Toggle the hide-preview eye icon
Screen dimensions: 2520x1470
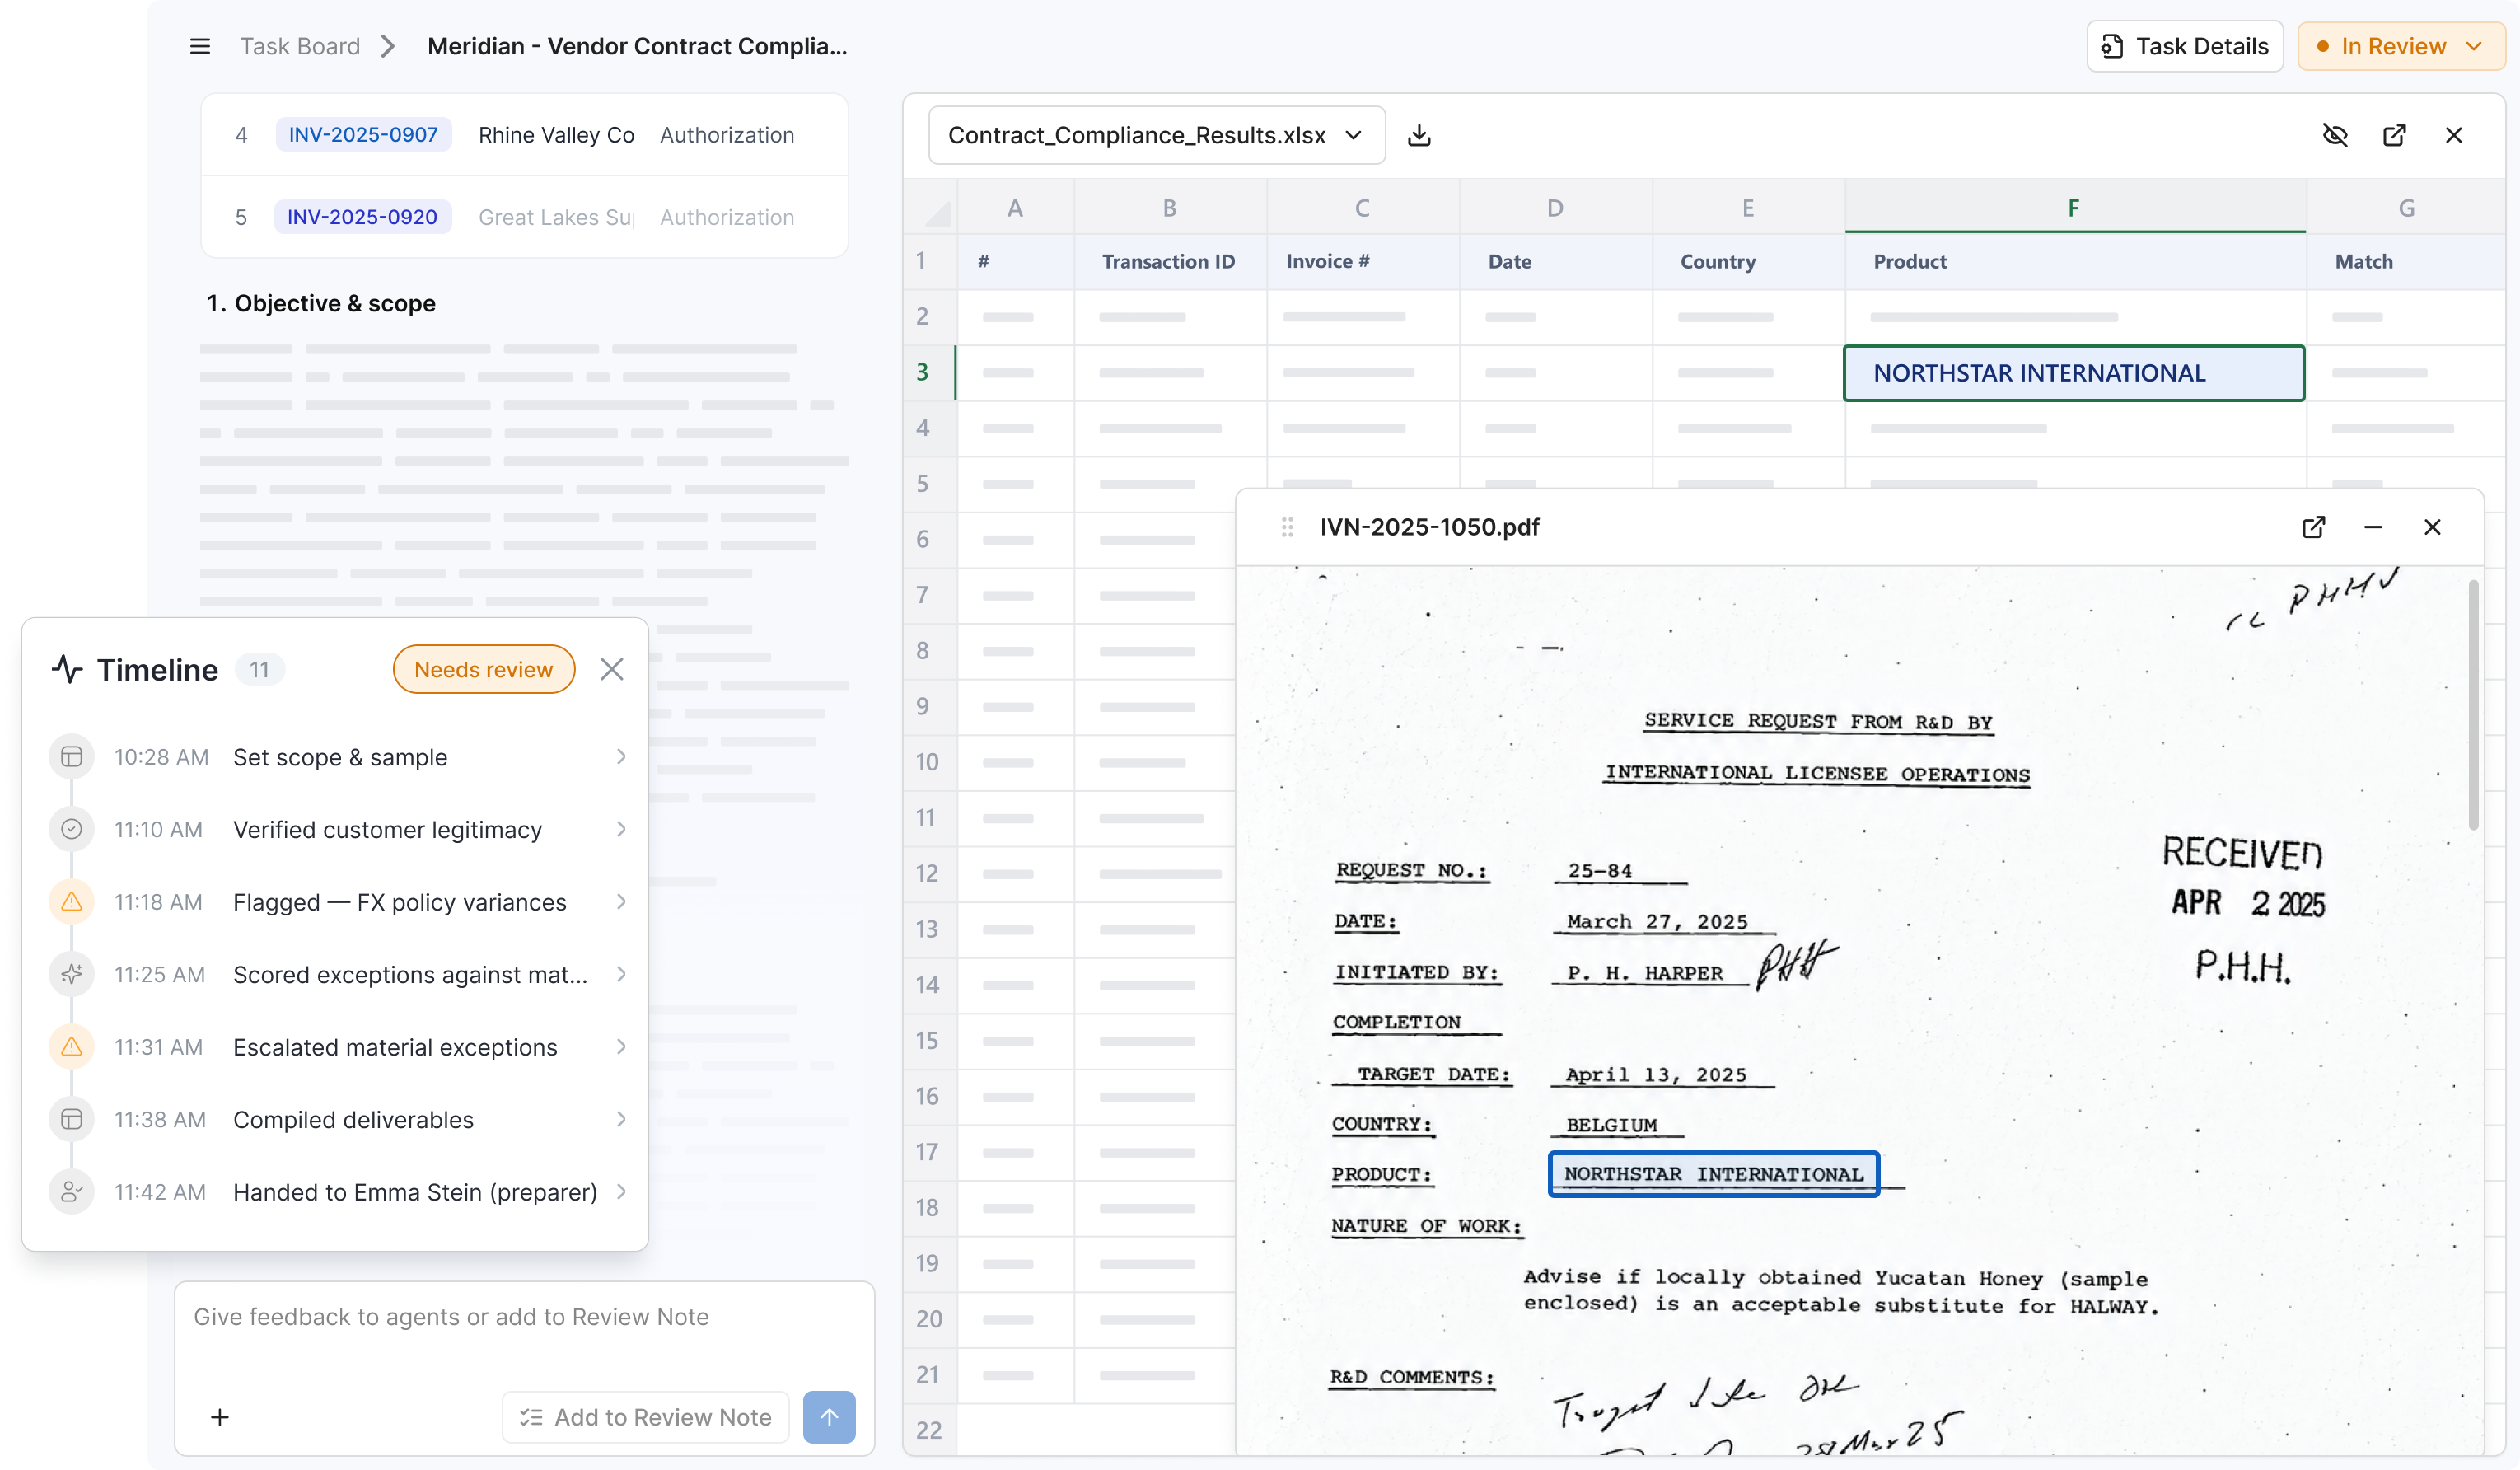point(2335,135)
